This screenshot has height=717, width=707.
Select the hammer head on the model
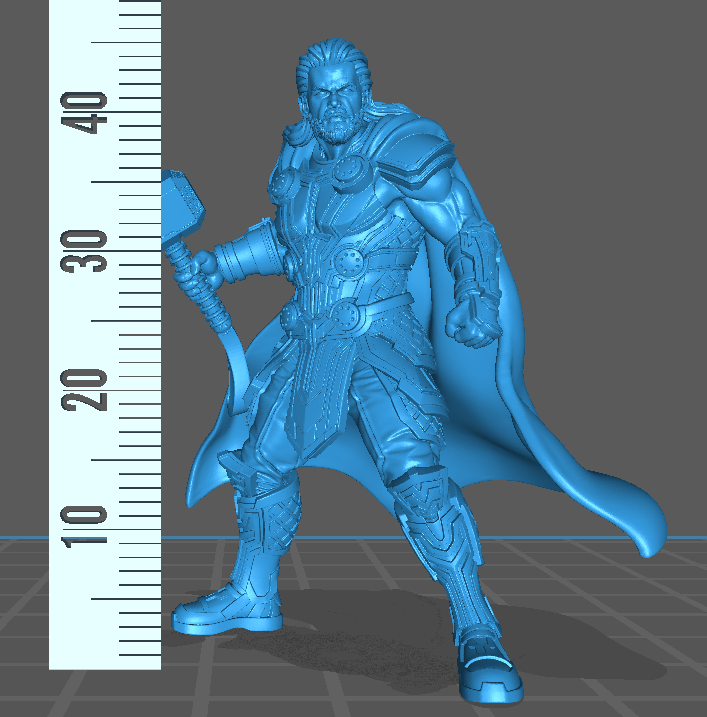pos(183,207)
